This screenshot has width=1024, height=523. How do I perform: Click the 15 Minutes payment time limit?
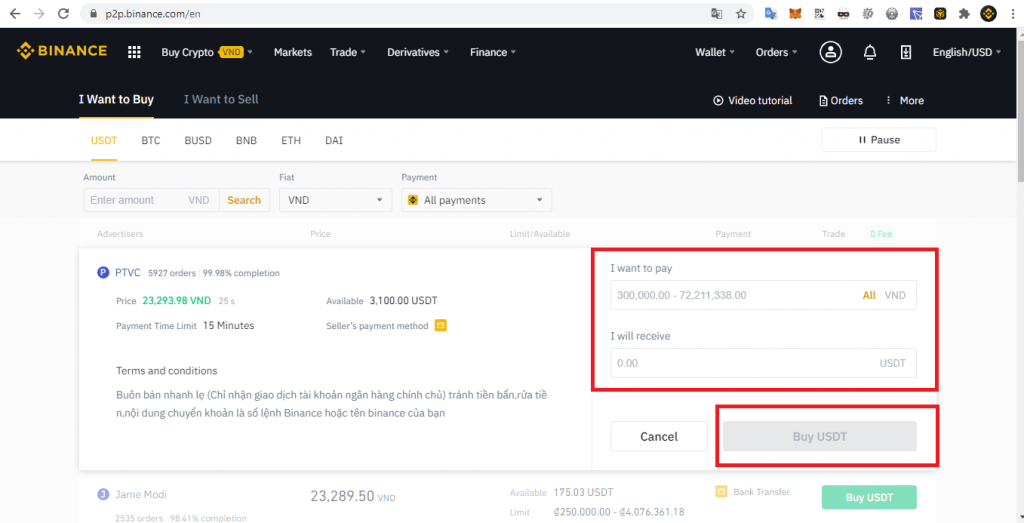click(229, 325)
